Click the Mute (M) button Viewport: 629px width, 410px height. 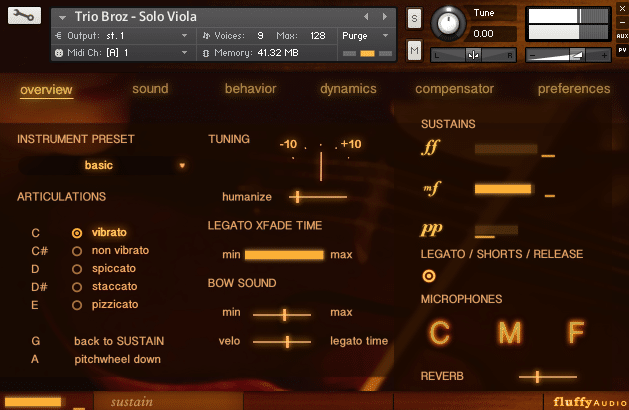[x=415, y=49]
